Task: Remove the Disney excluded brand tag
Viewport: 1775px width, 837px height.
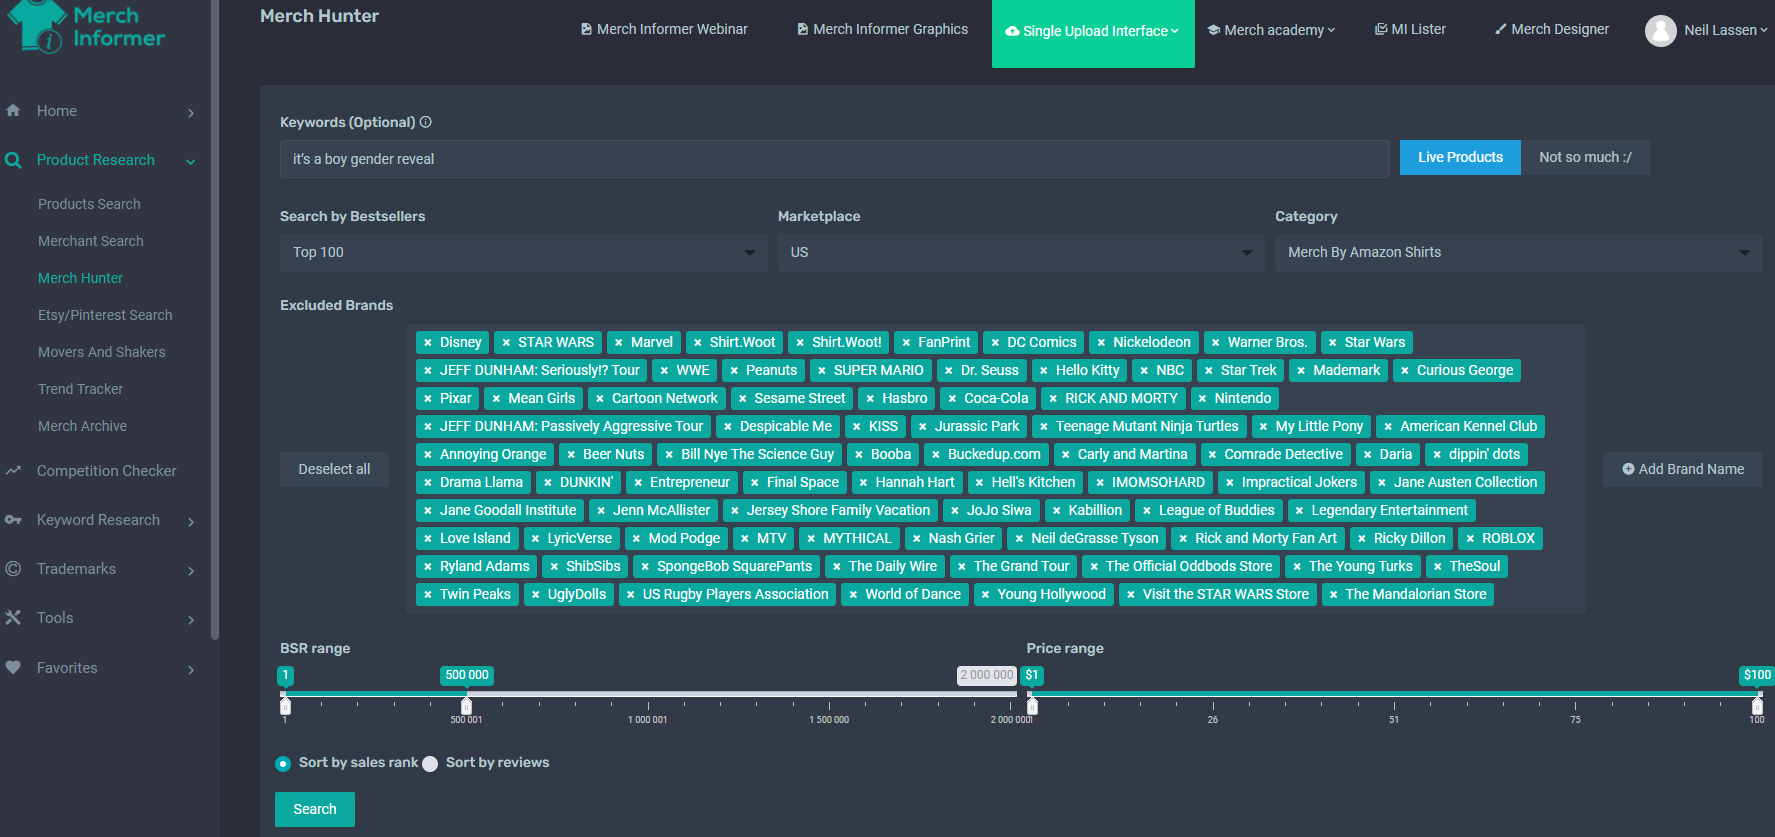Action: [428, 343]
